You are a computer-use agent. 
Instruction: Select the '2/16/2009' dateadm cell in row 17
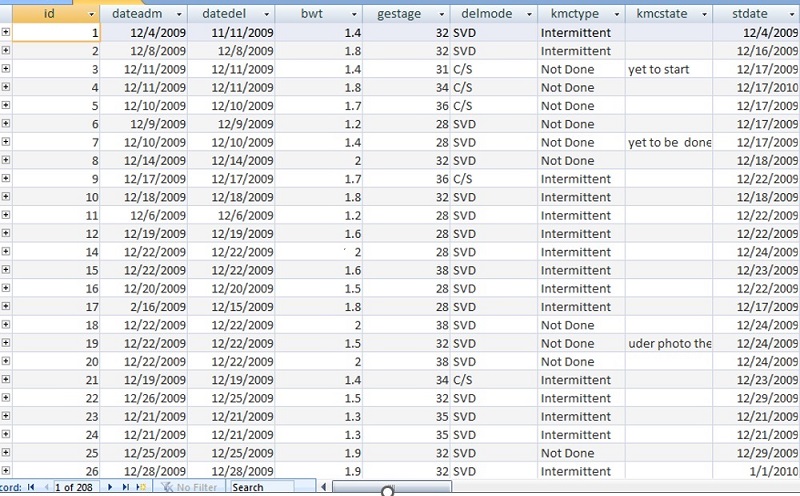click(x=143, y=307)
